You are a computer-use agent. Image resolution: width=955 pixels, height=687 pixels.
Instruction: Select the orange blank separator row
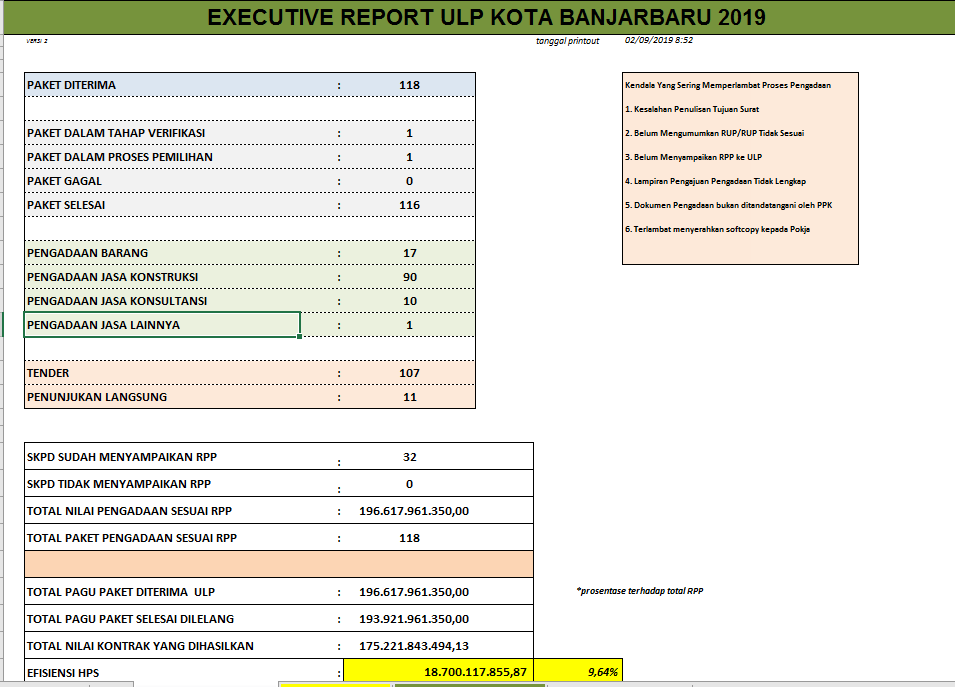pos(278,564)
